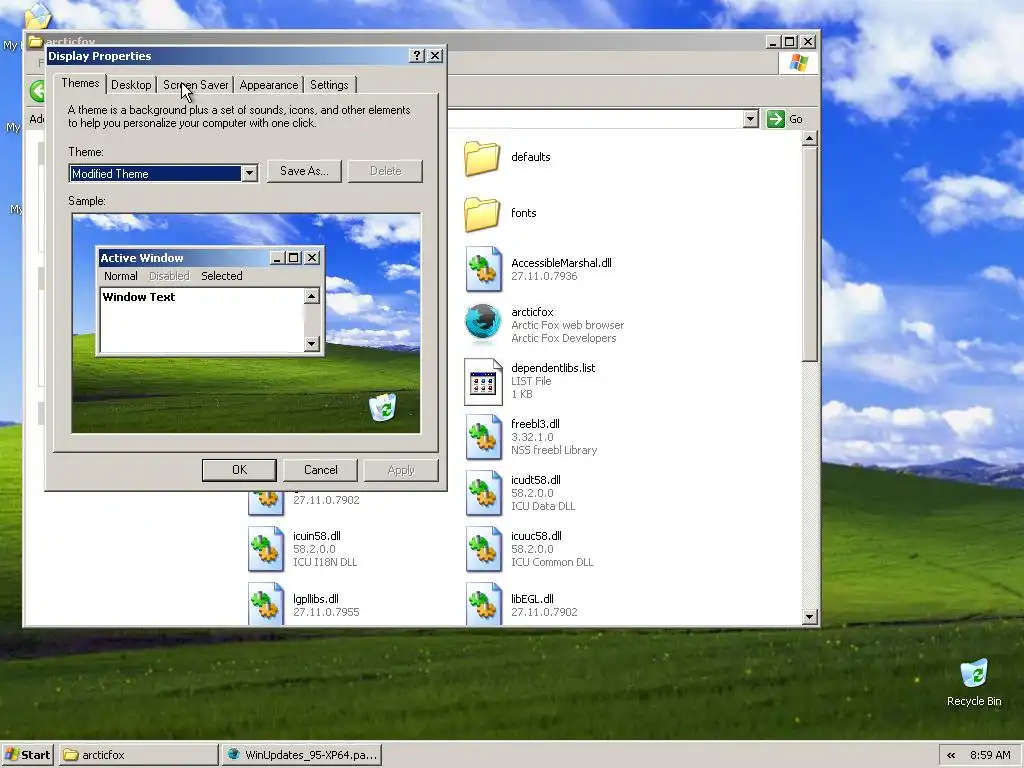Screen dimensions: 1024x768
Task: Select the icuuc58.dll file icon
Action: click(x=483, y=549)
